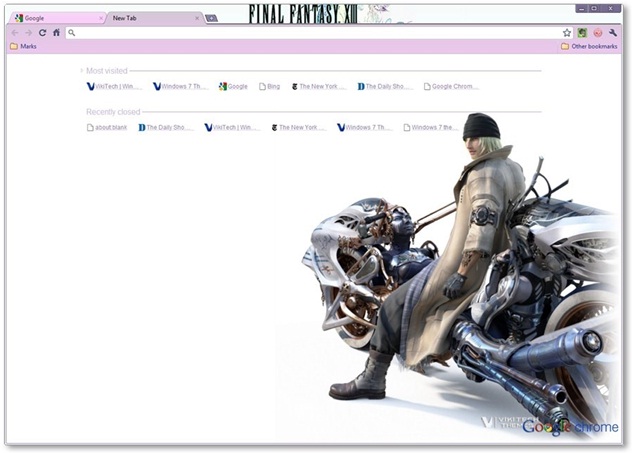Open the Other bookmarks folder
This screenshot has width=632, height=453.
click(x=589, y=46)
